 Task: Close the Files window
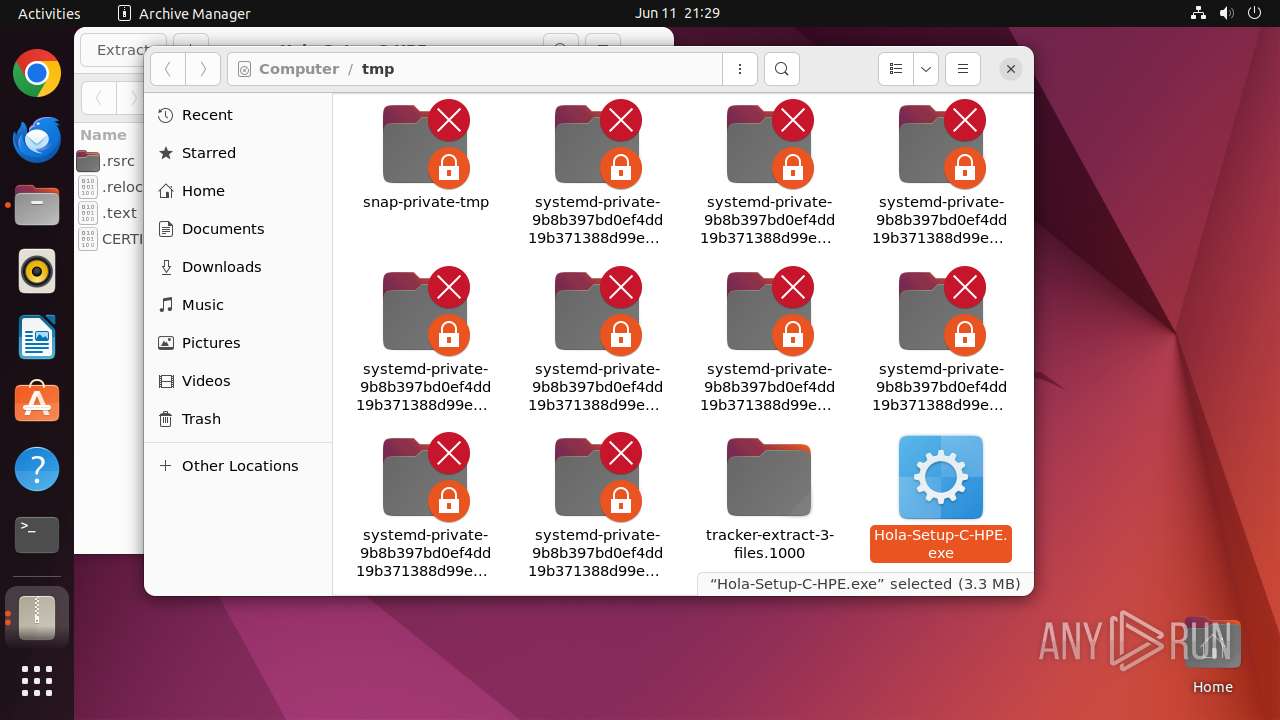pyautogui.click(x=1011, y=69)
